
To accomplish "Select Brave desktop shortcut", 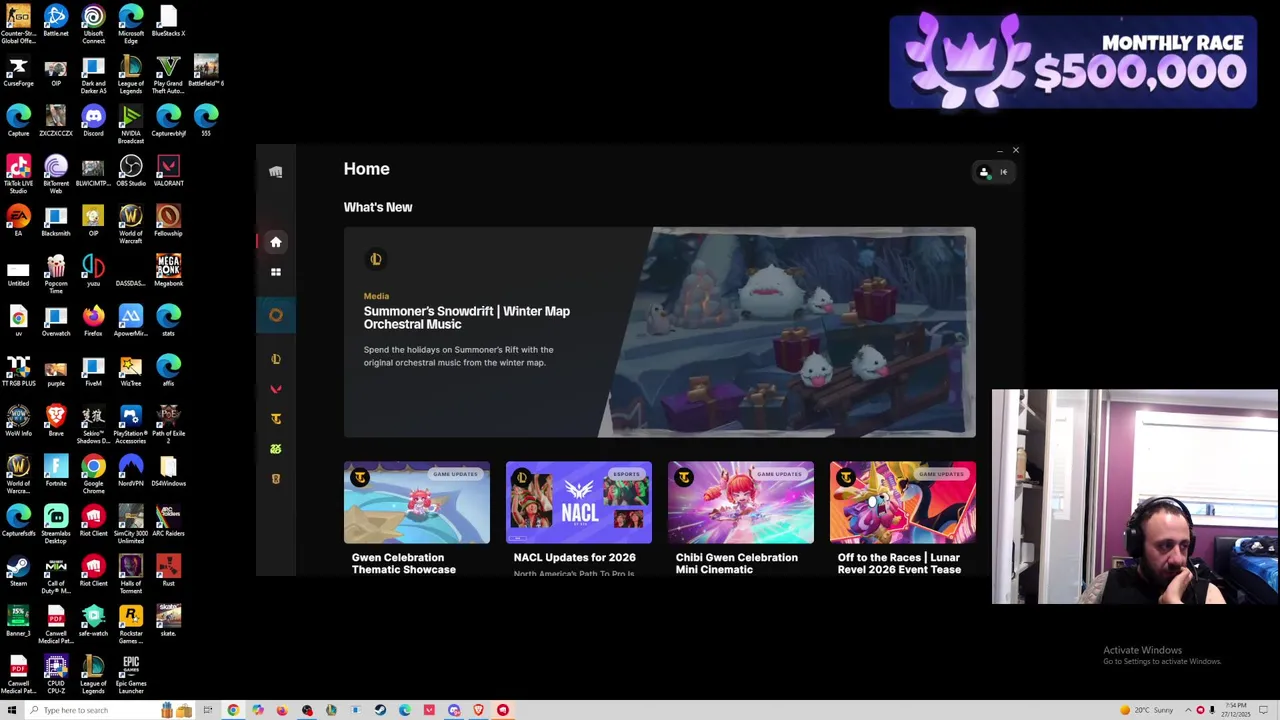I will (56, 421).
